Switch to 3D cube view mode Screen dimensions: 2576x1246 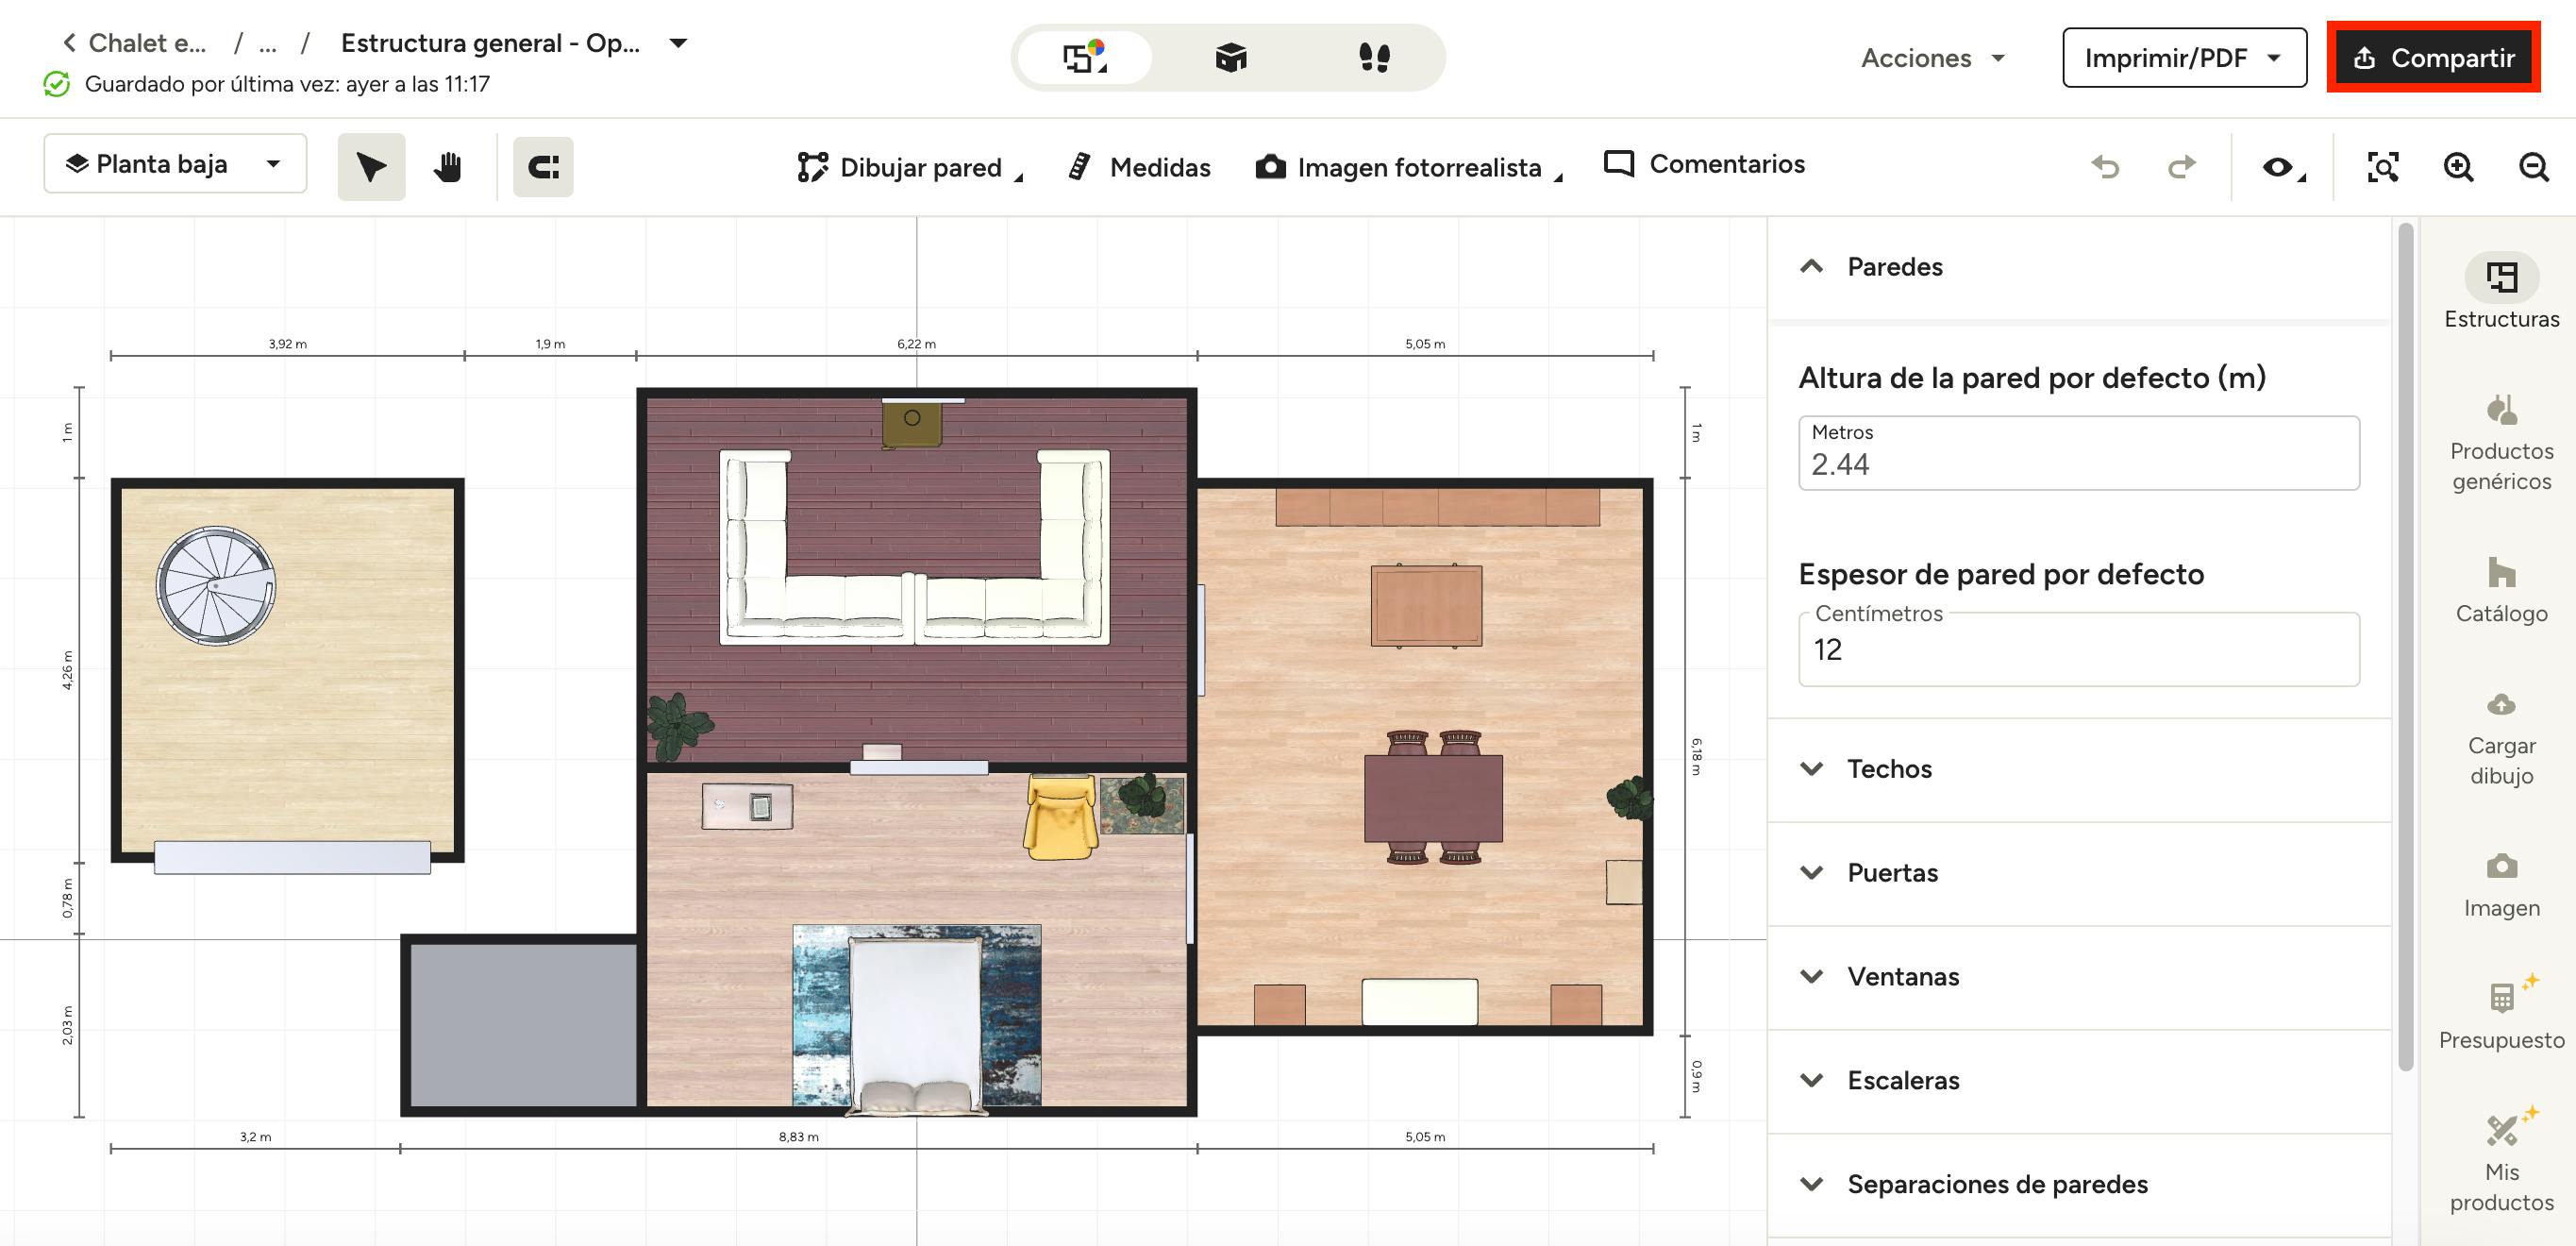[x=1230, y=58]
